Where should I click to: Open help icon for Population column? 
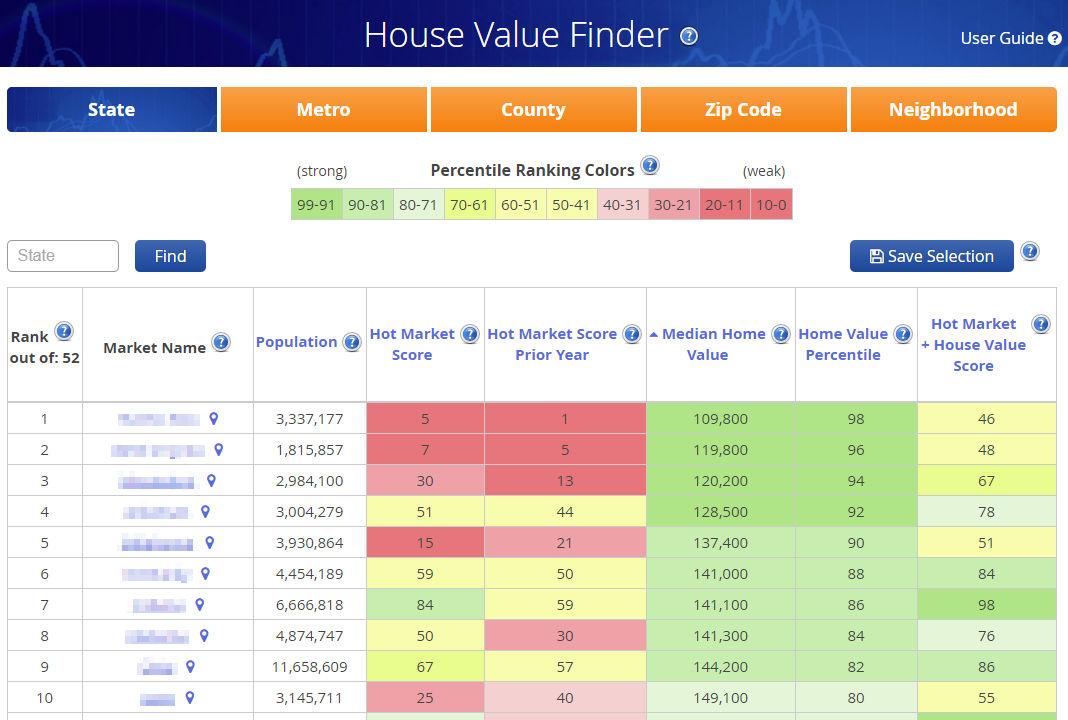click(351, 342)
